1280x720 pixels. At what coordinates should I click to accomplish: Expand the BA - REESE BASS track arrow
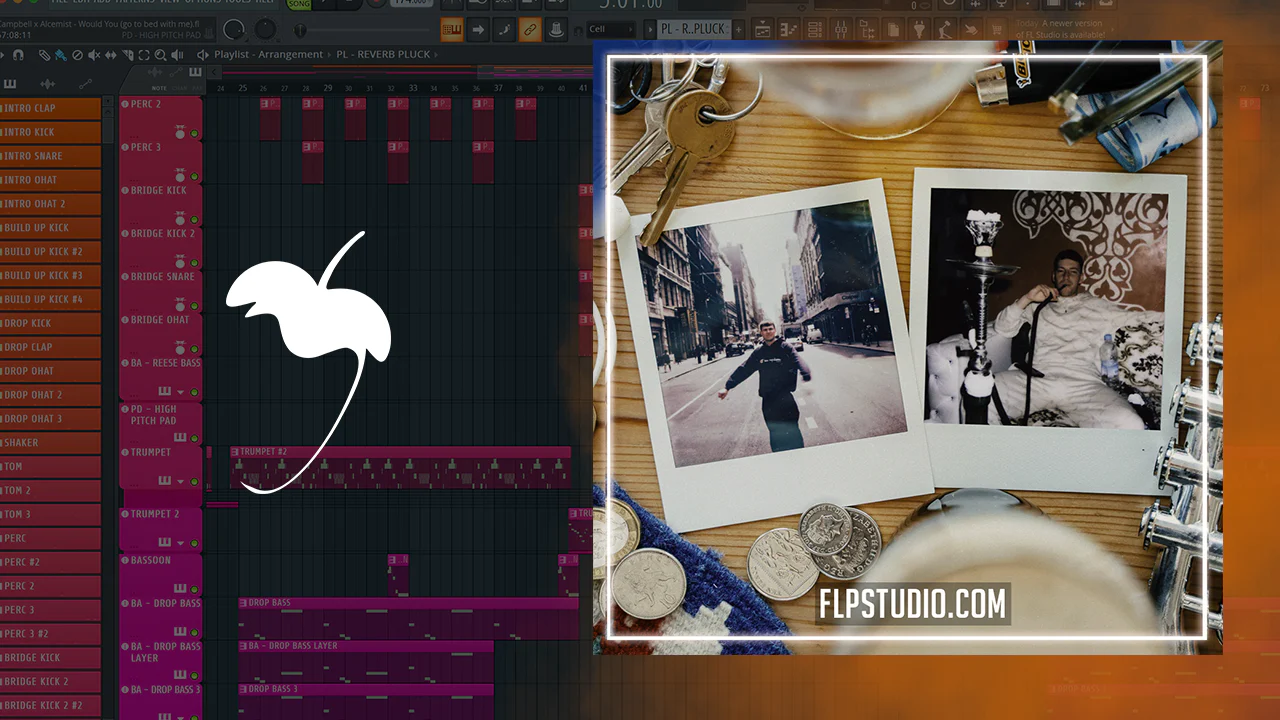coord(181,390)
